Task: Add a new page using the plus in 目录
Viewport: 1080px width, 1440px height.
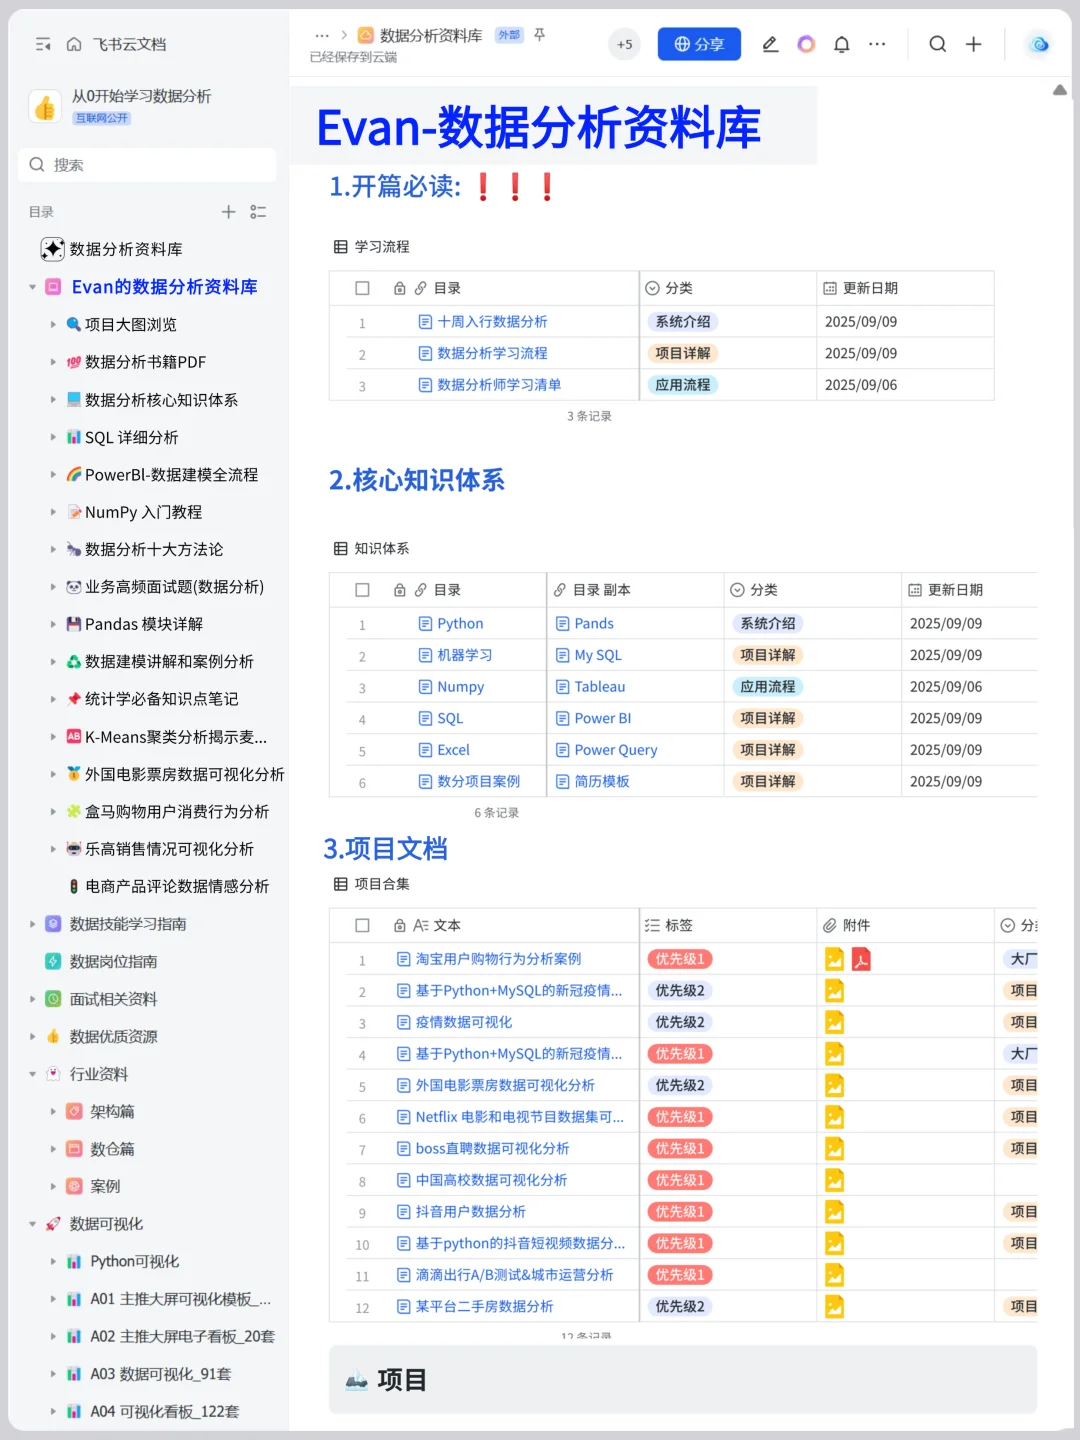Action: 229,212
